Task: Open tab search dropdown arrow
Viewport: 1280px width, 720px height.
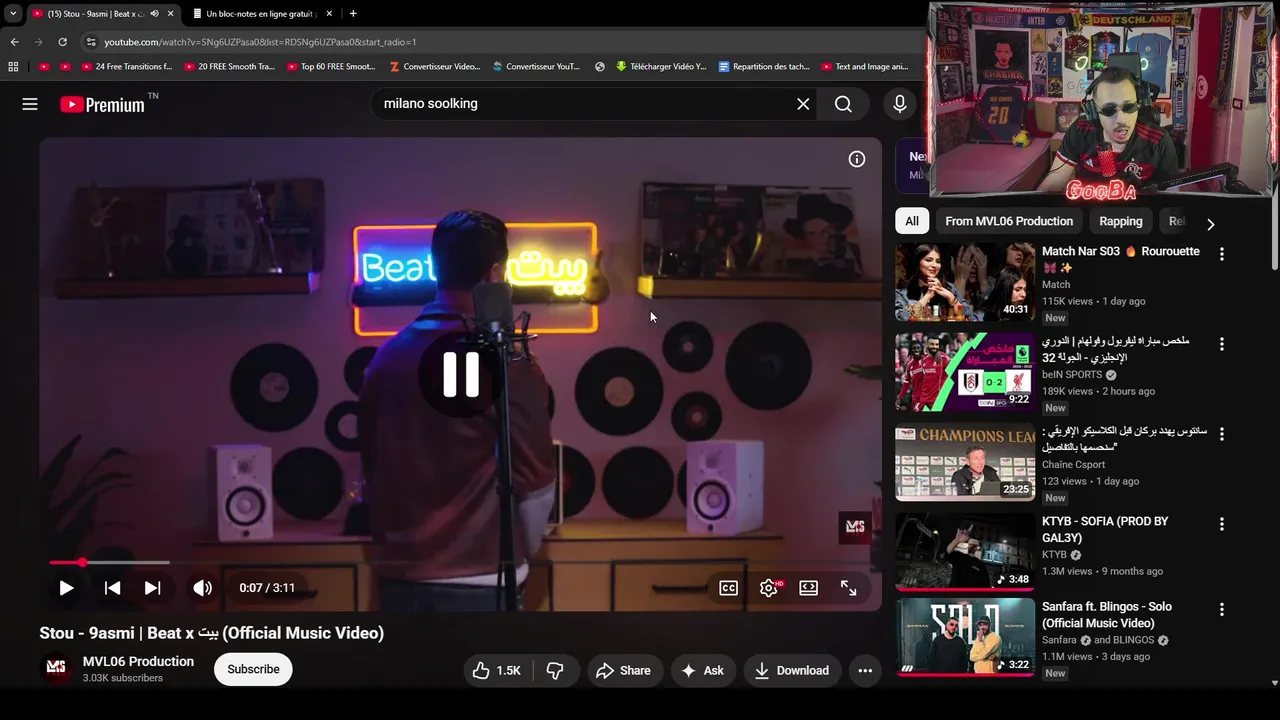Action: tap(13, 14)
